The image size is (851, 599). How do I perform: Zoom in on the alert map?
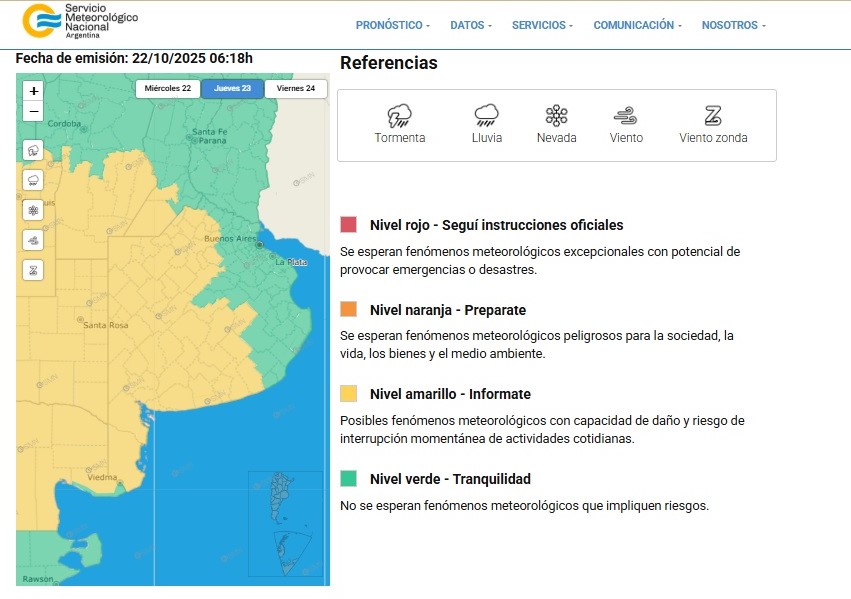[34, 91]
